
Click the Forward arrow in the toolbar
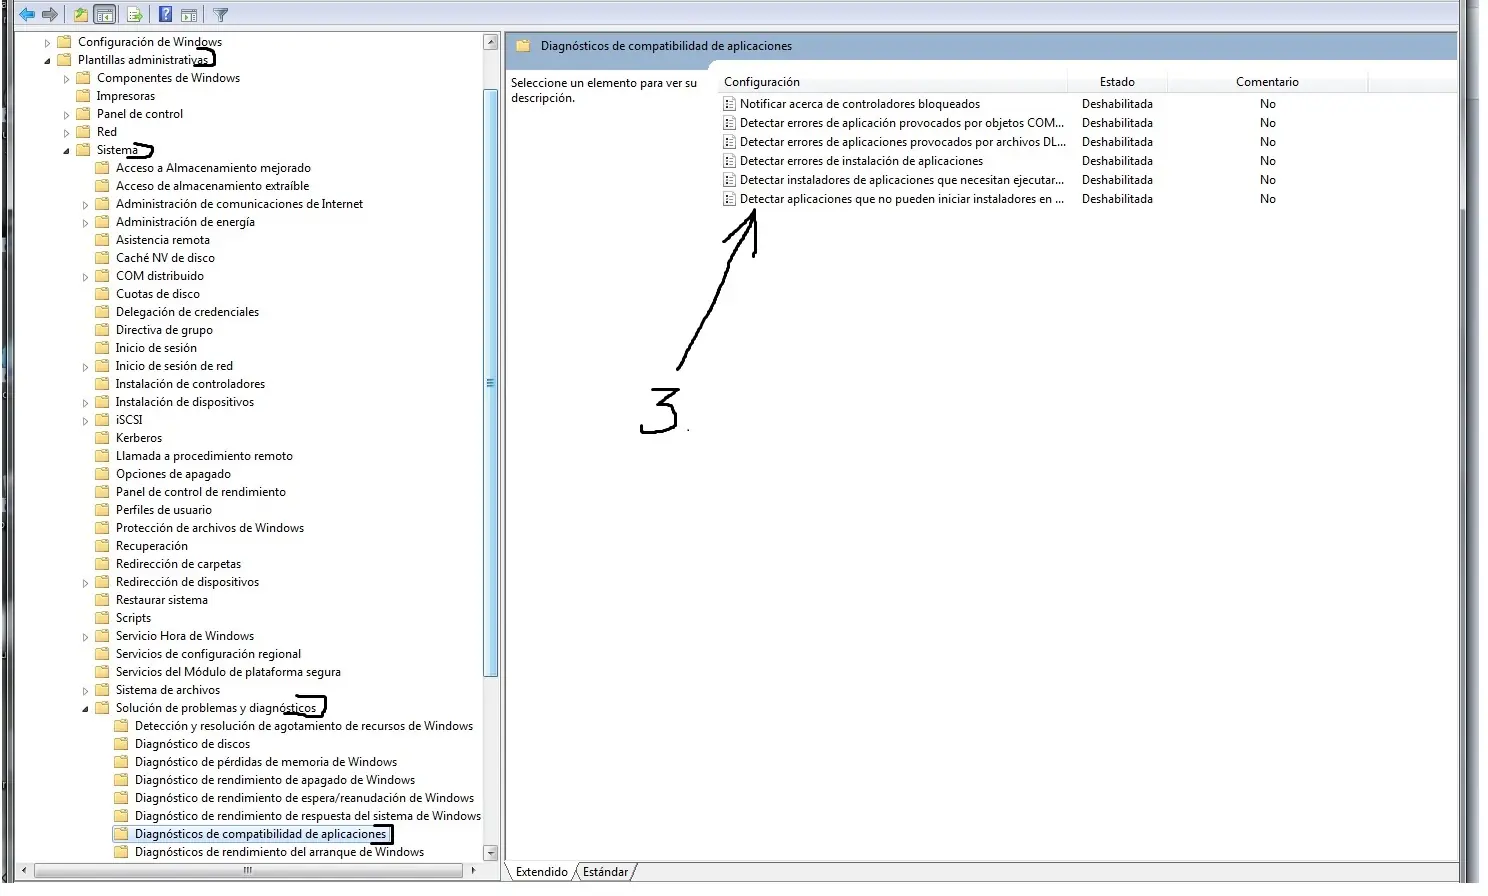[49, 15]
